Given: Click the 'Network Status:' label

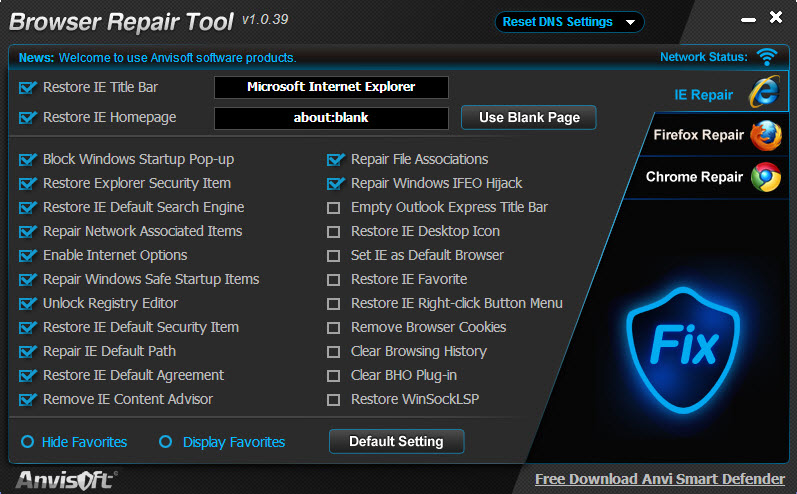Looking at the screenshot, I should [703, 57].
